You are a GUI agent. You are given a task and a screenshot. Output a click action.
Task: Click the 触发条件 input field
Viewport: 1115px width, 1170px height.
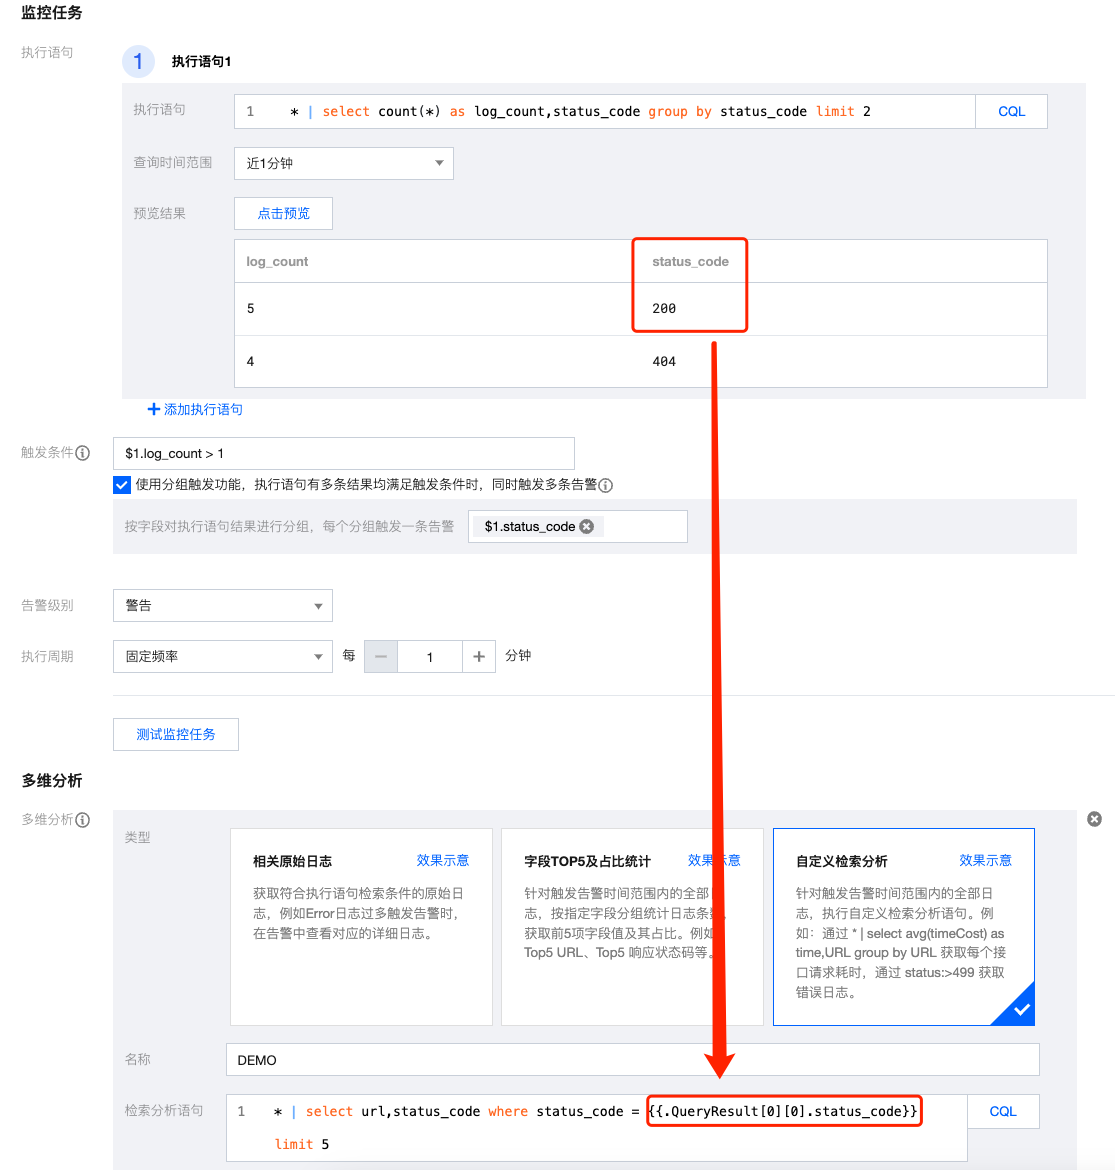(343, 453)
